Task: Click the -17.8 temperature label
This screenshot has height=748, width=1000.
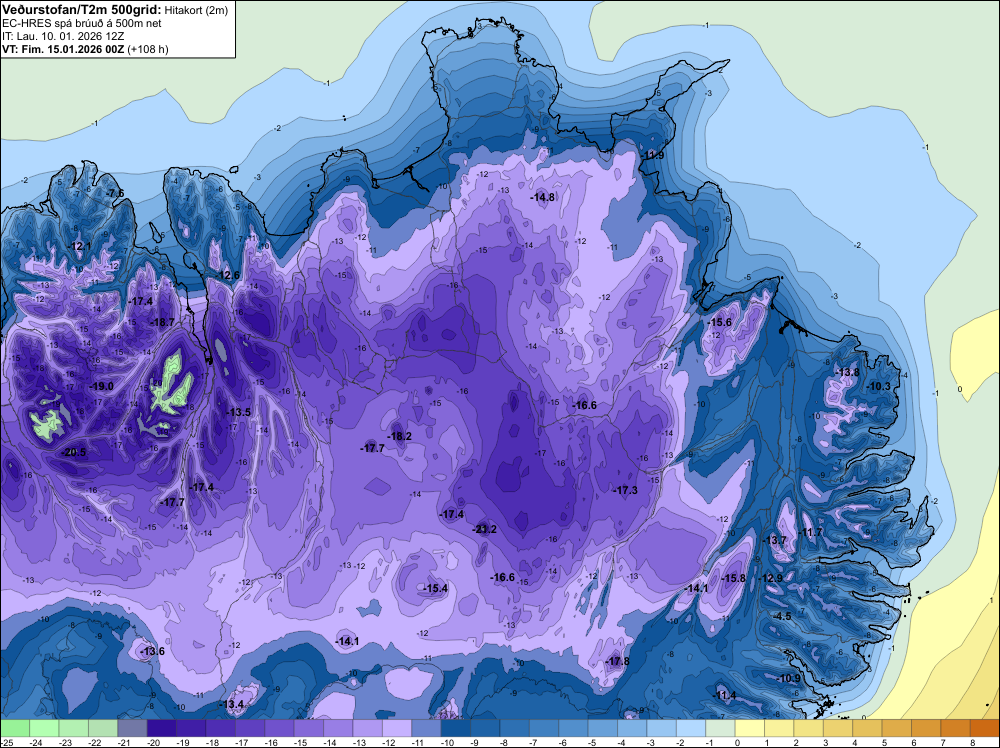Action: click(617, 661)
